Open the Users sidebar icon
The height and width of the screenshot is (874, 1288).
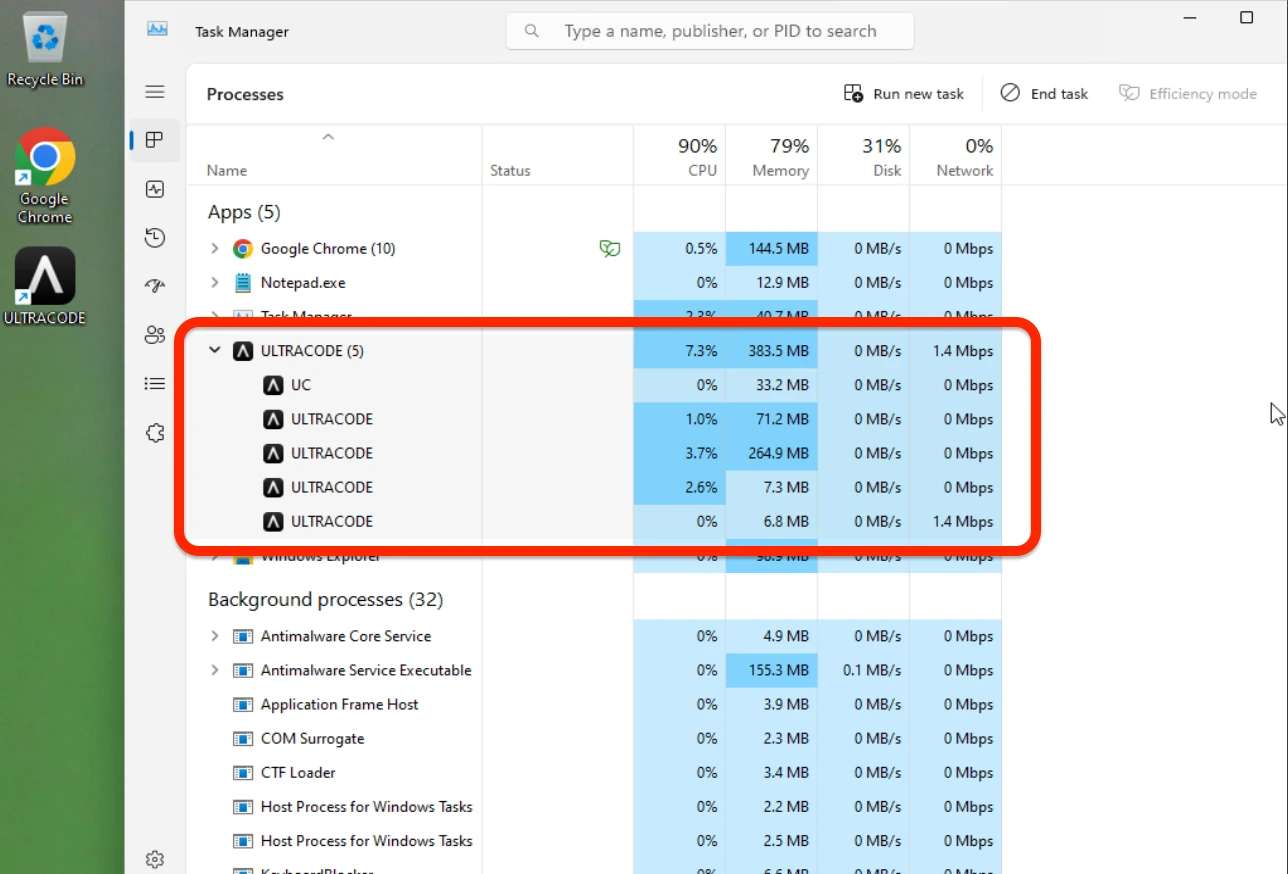pos(155,335)
